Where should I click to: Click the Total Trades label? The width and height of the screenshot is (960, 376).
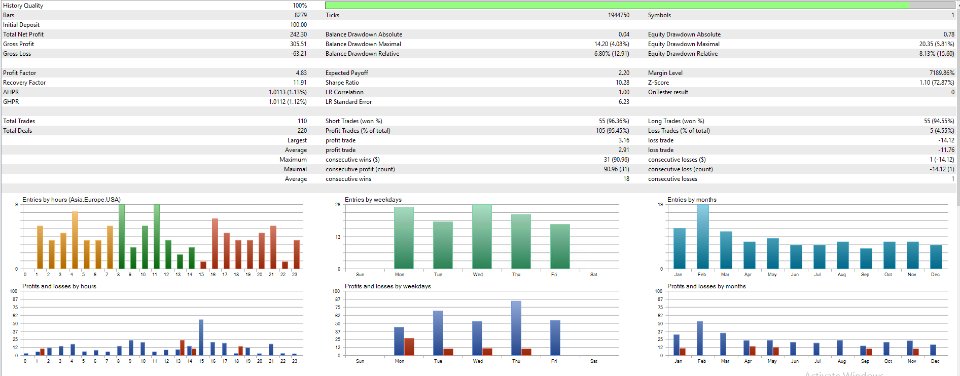[18, 121]
